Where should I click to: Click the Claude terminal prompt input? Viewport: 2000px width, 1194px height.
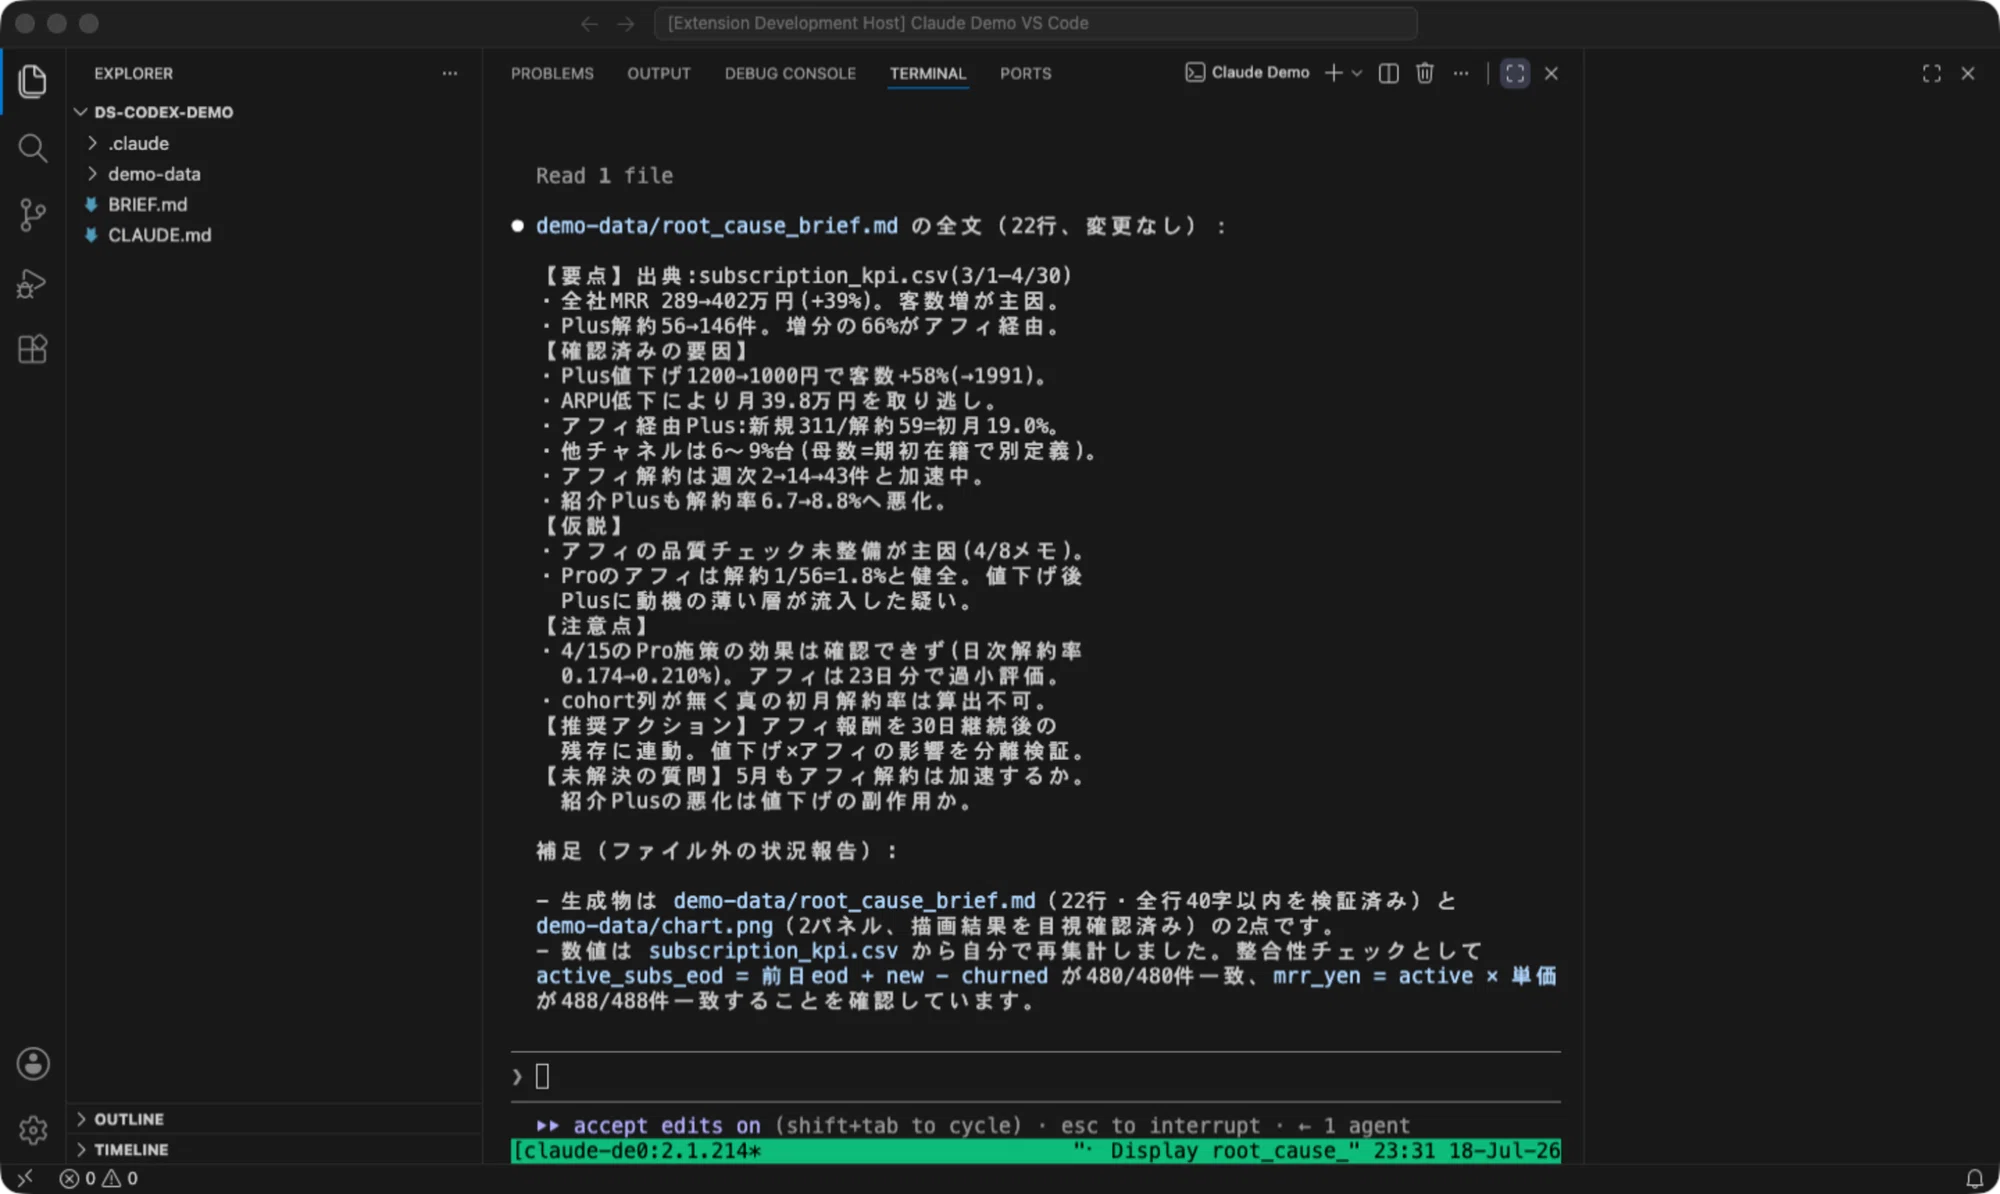point(1035,1077)
